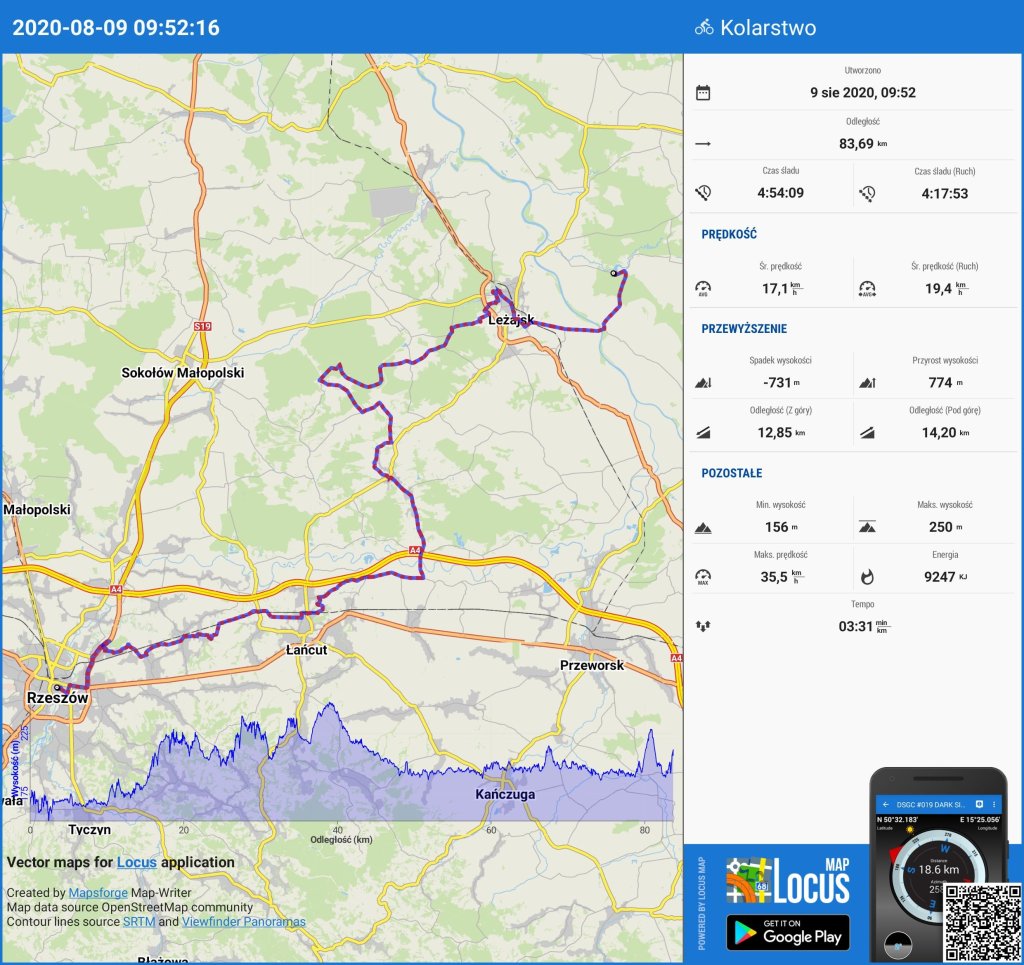Viewport: 1024px width, 965px height.
Task: Click the pace arrows icon beside 03:31
Action: (x=703, y=626)
